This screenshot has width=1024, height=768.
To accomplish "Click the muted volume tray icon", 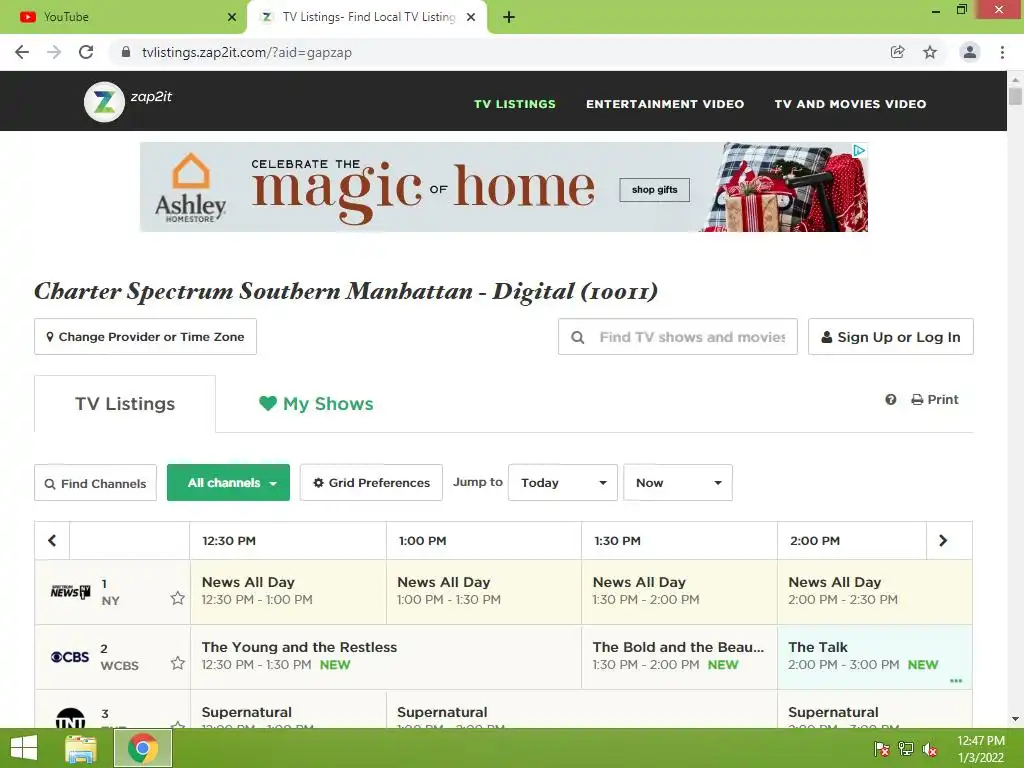I will (x=930, y=750).
